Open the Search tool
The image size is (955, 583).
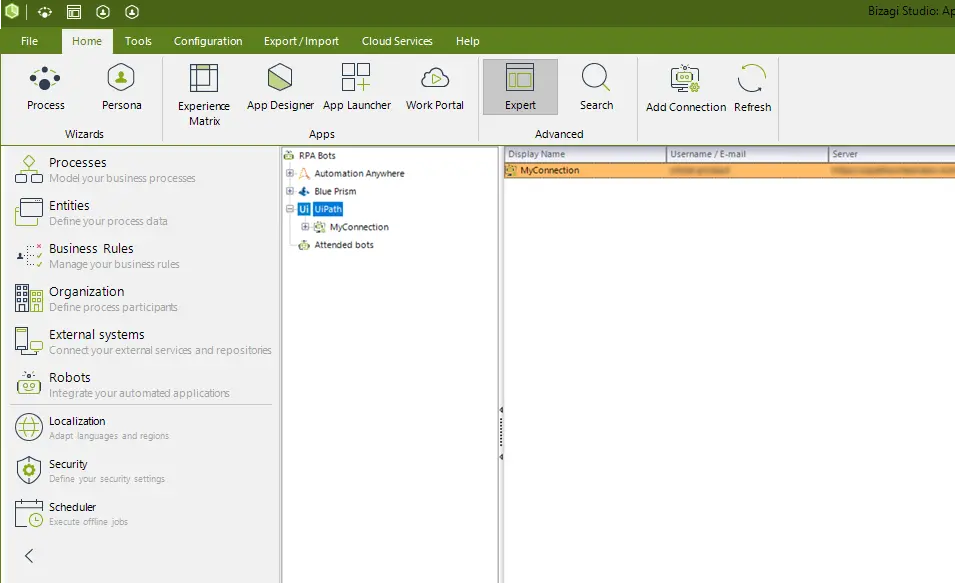click(x=596, y=88)
